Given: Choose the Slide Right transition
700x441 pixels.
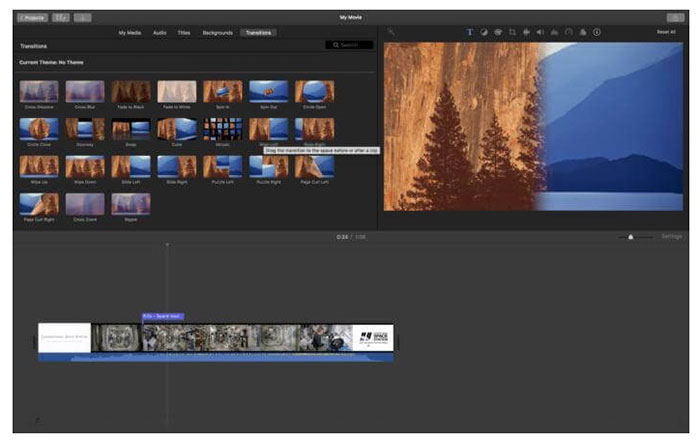Looking at the screenshot, I should [177, 166].
